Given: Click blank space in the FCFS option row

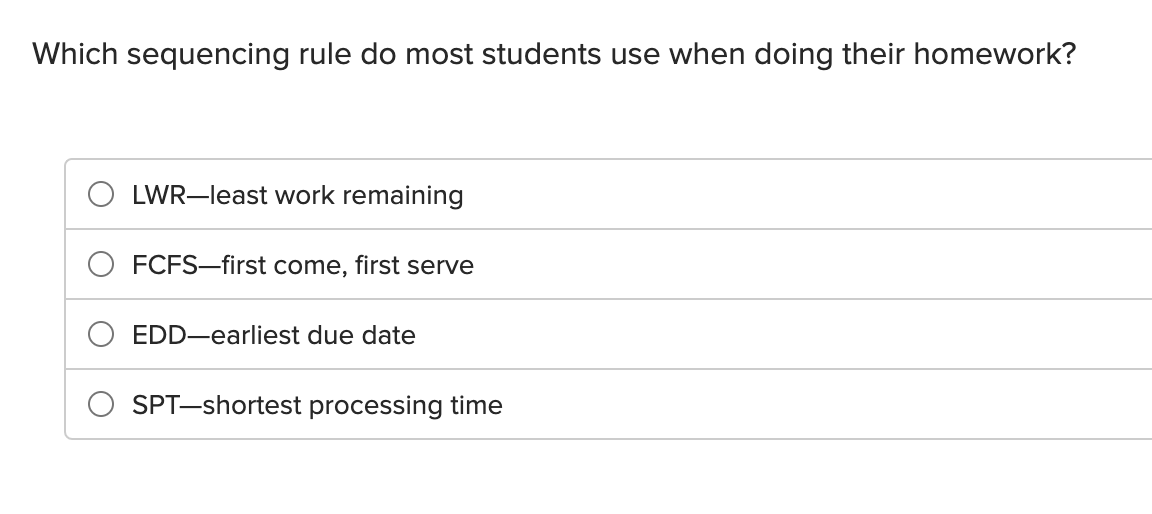Looking at the screenshot, I should (800, 265).
